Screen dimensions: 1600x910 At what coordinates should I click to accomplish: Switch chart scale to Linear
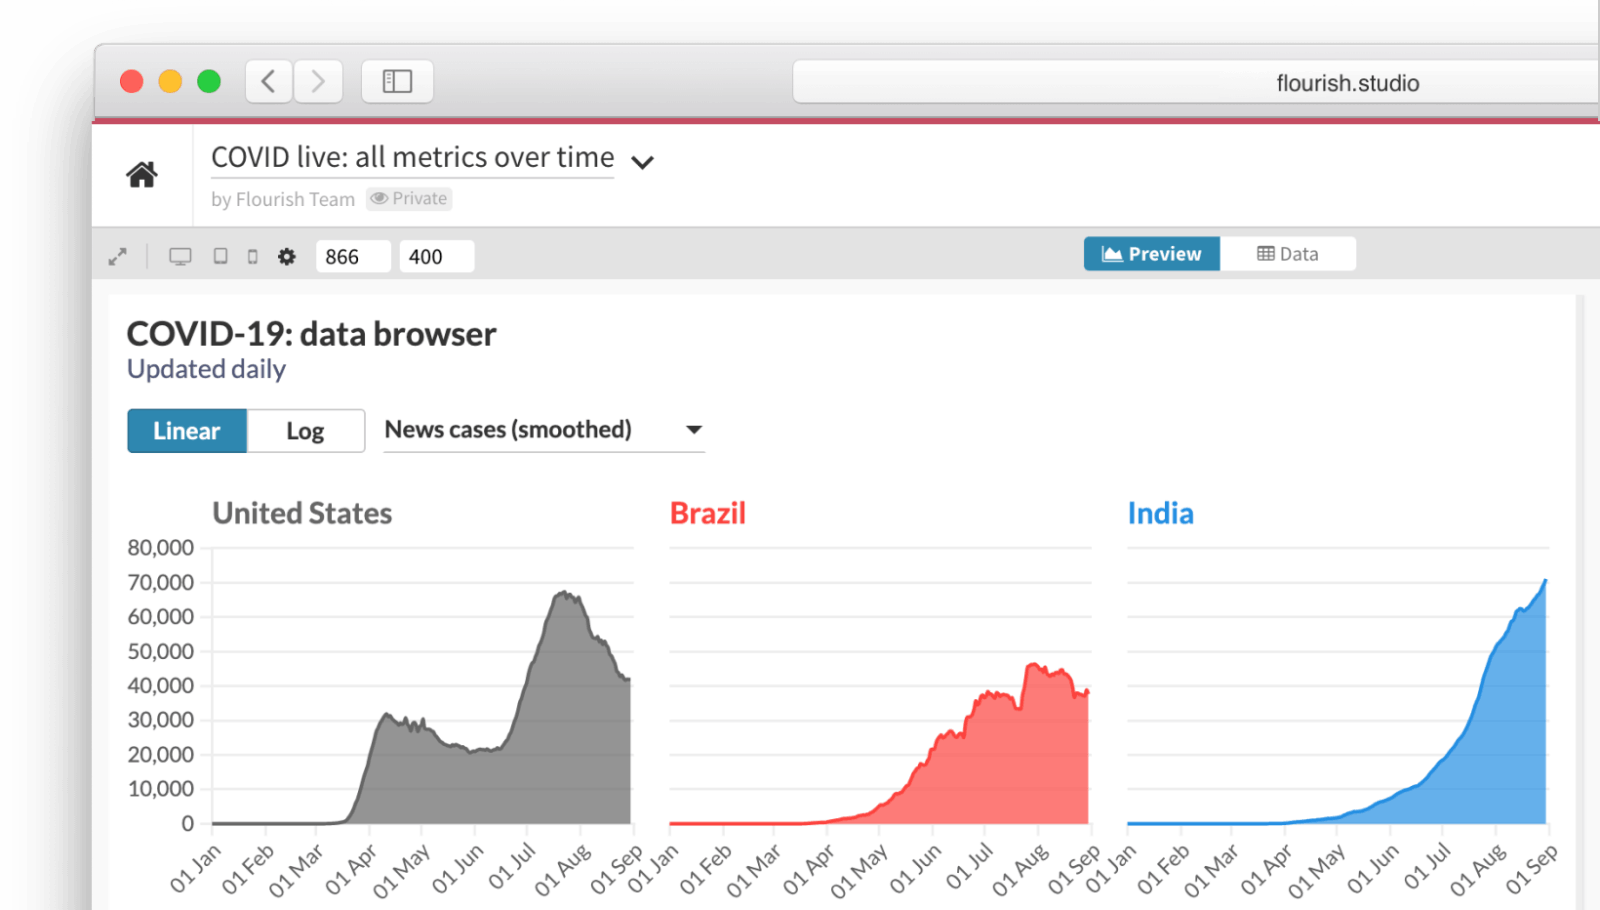187,431
